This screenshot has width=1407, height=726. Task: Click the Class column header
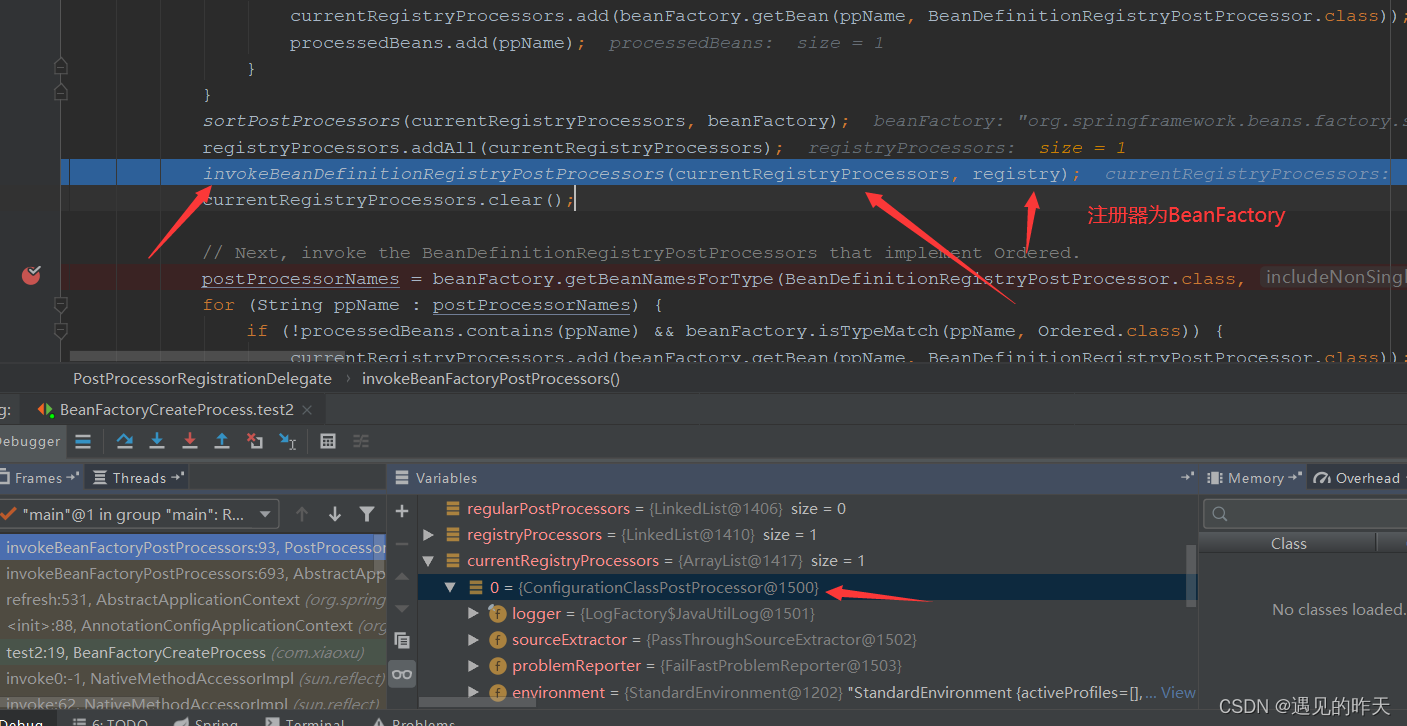pos(1288,543)
